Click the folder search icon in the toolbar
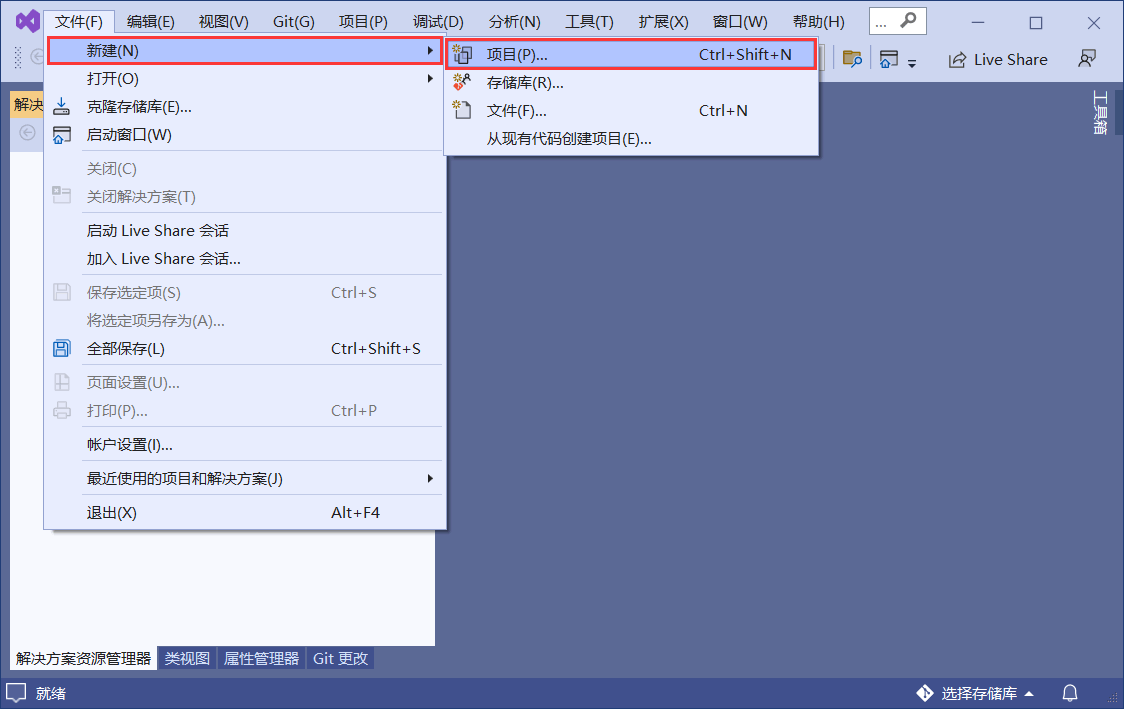 click(852, 59)
